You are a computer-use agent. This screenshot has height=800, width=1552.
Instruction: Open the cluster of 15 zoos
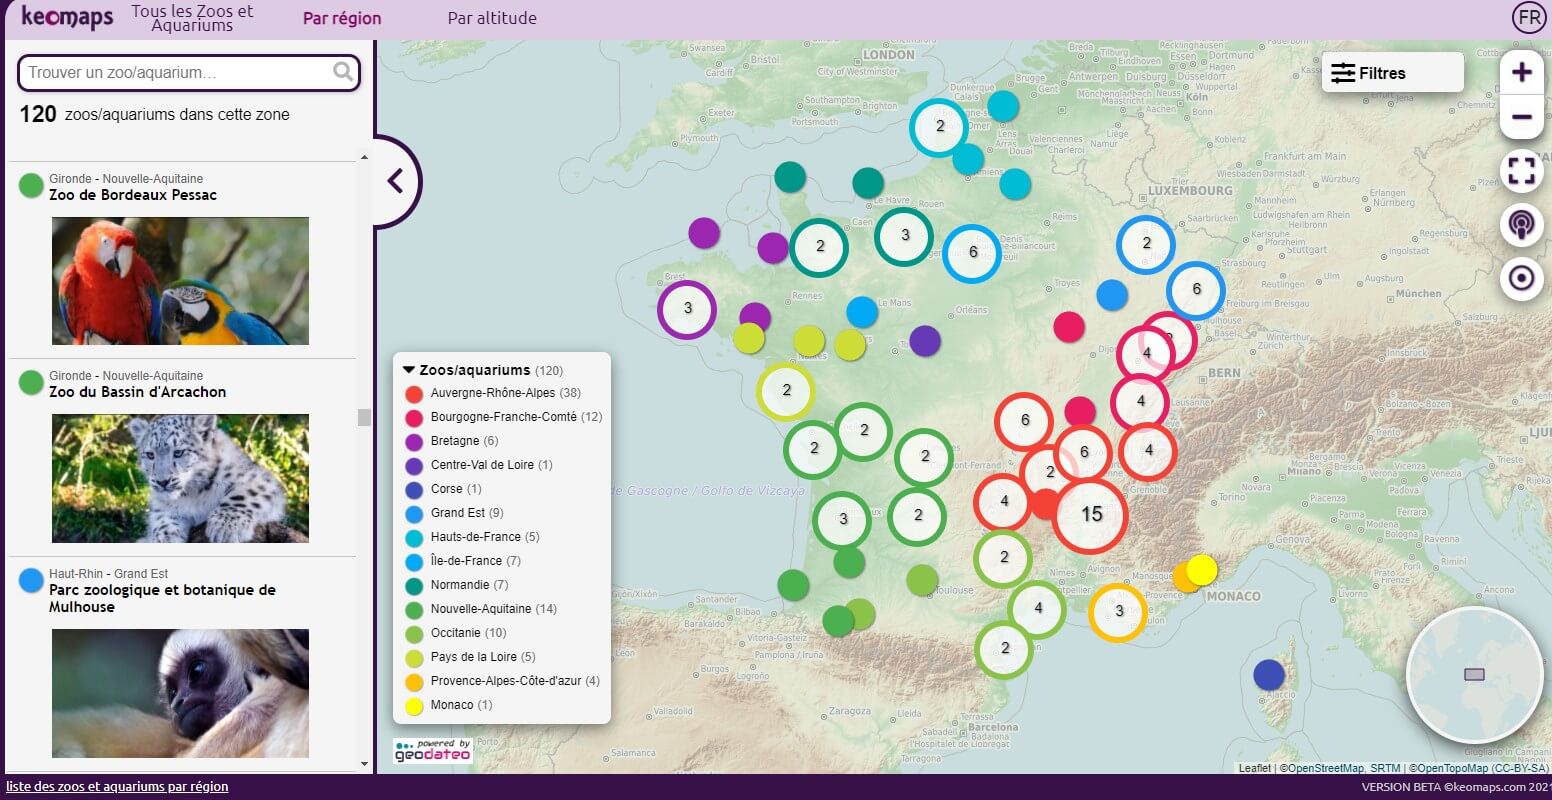pos(1091,514)
